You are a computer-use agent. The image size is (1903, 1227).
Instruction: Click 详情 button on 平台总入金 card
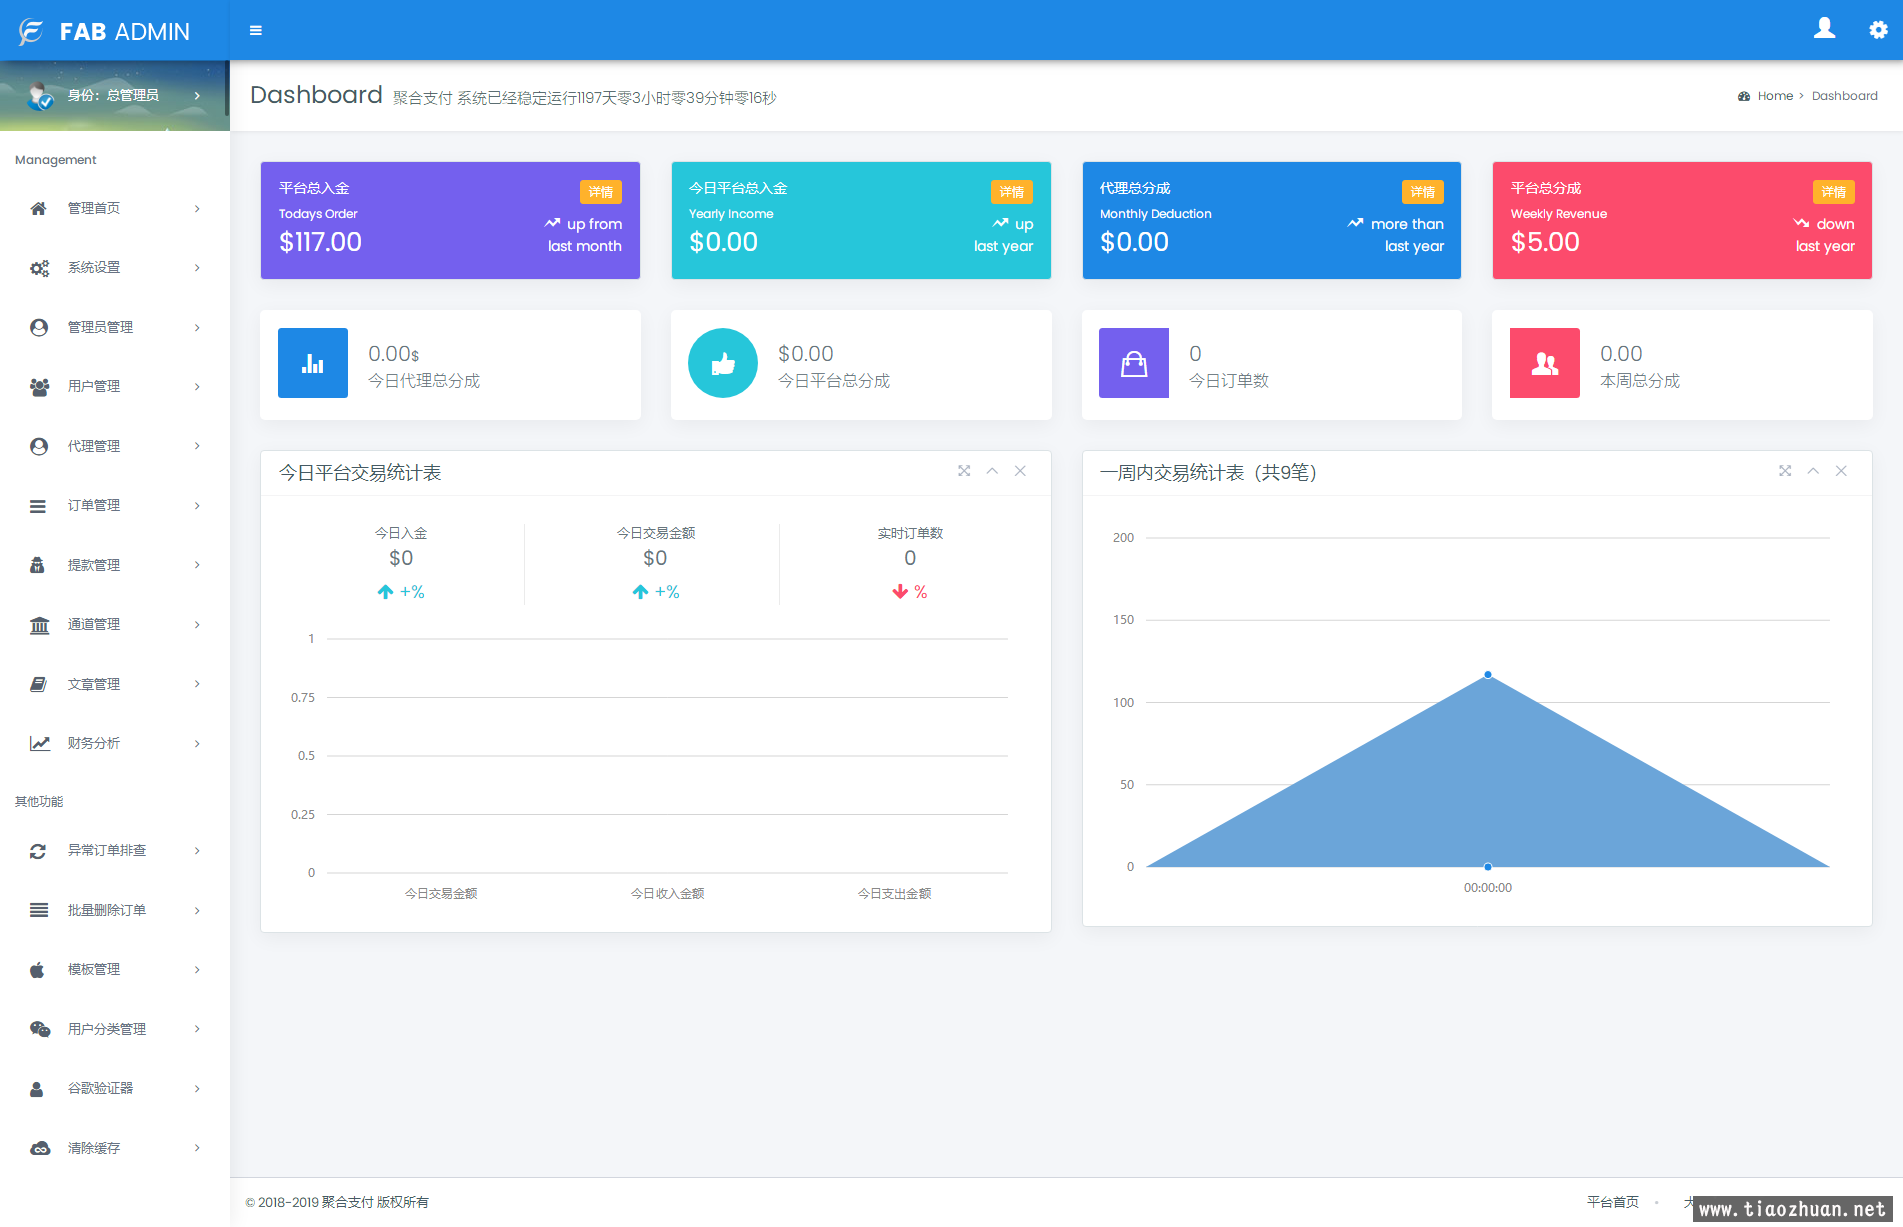(x=601, y=192)
